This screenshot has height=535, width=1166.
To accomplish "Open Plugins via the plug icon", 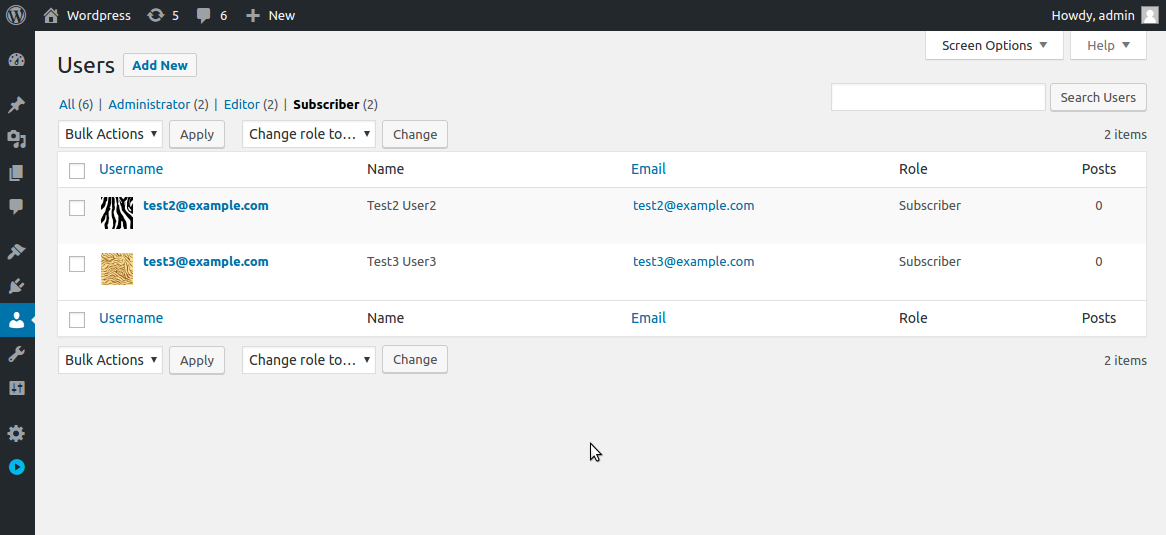I will [x=16, y=286].
